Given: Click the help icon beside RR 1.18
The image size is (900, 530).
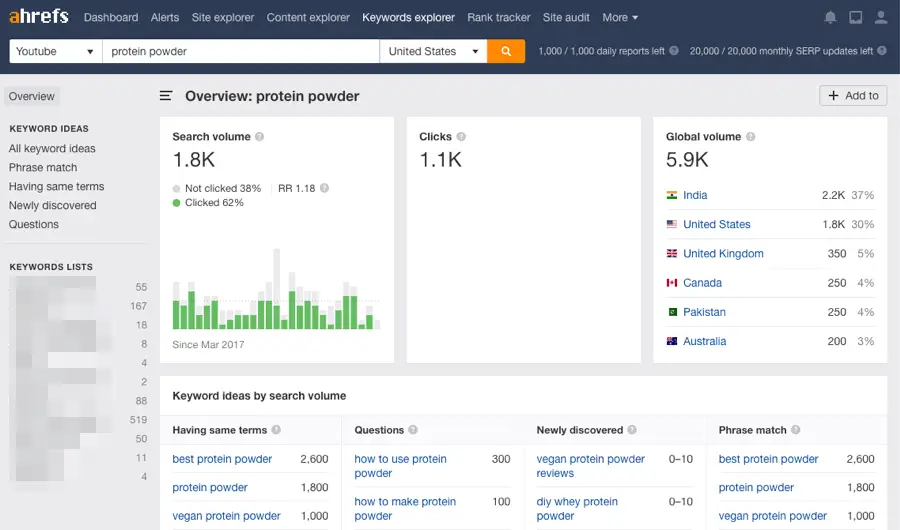Looking at the screenshot, I should pyautogui.click(x=324, y=188).
